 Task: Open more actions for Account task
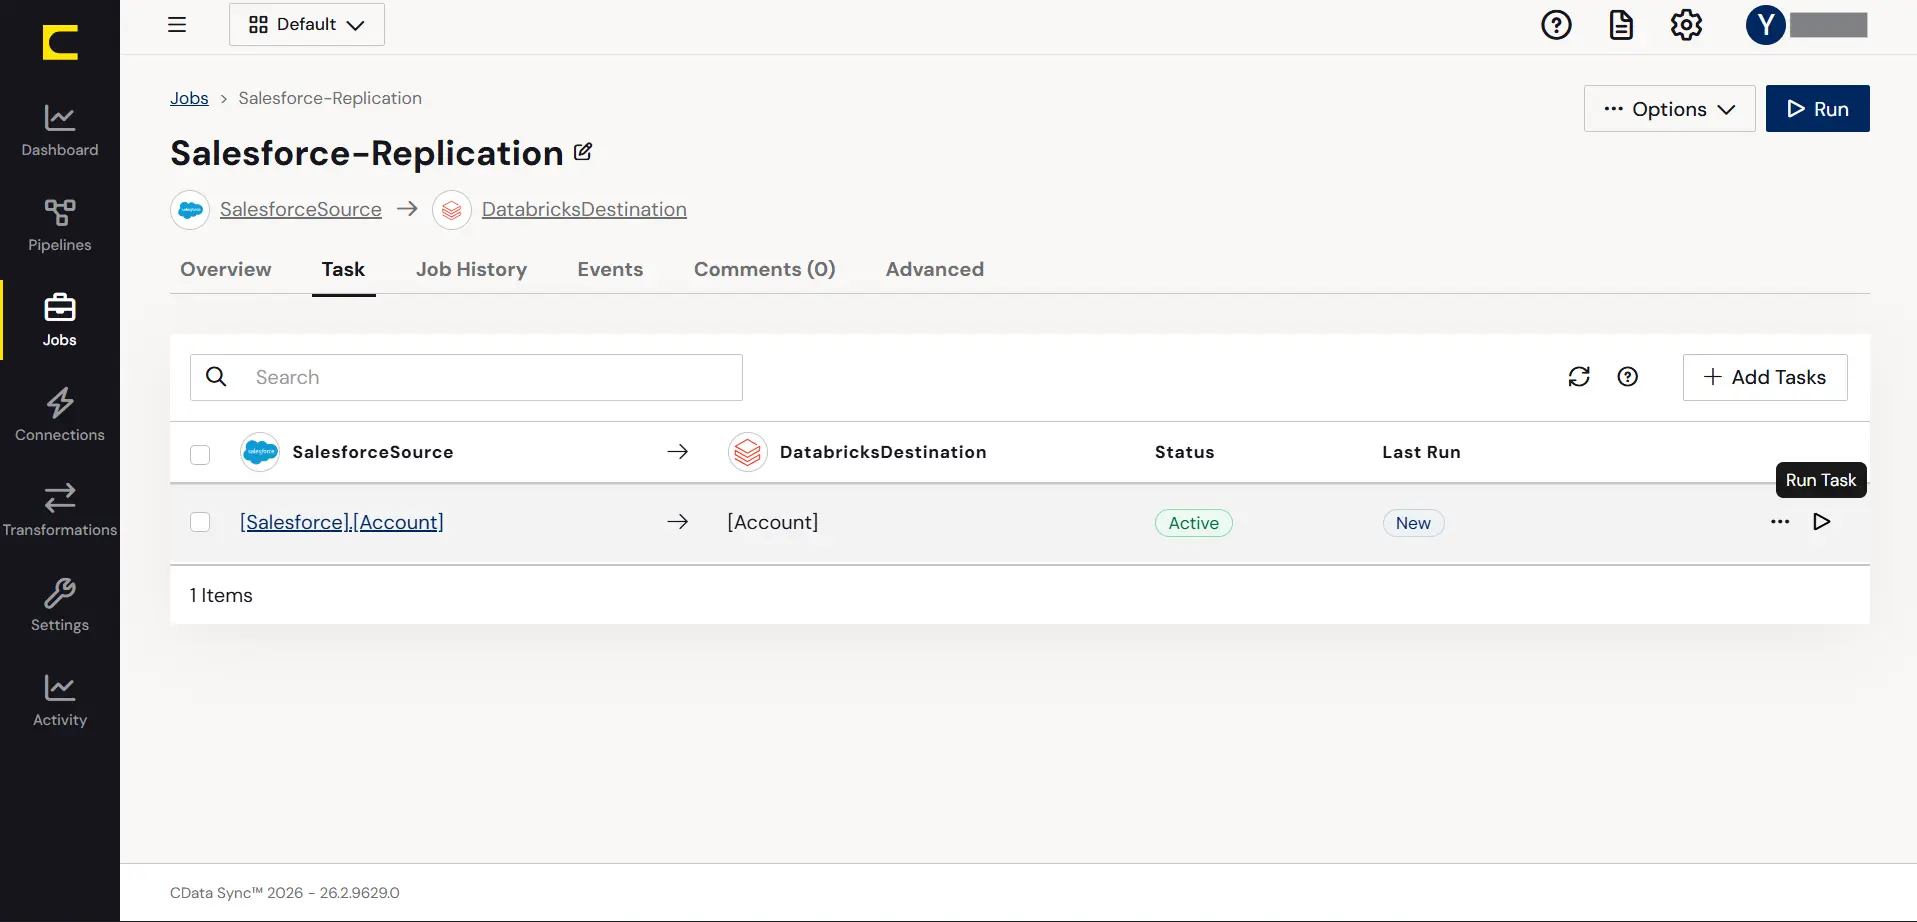pos(1780,522)
